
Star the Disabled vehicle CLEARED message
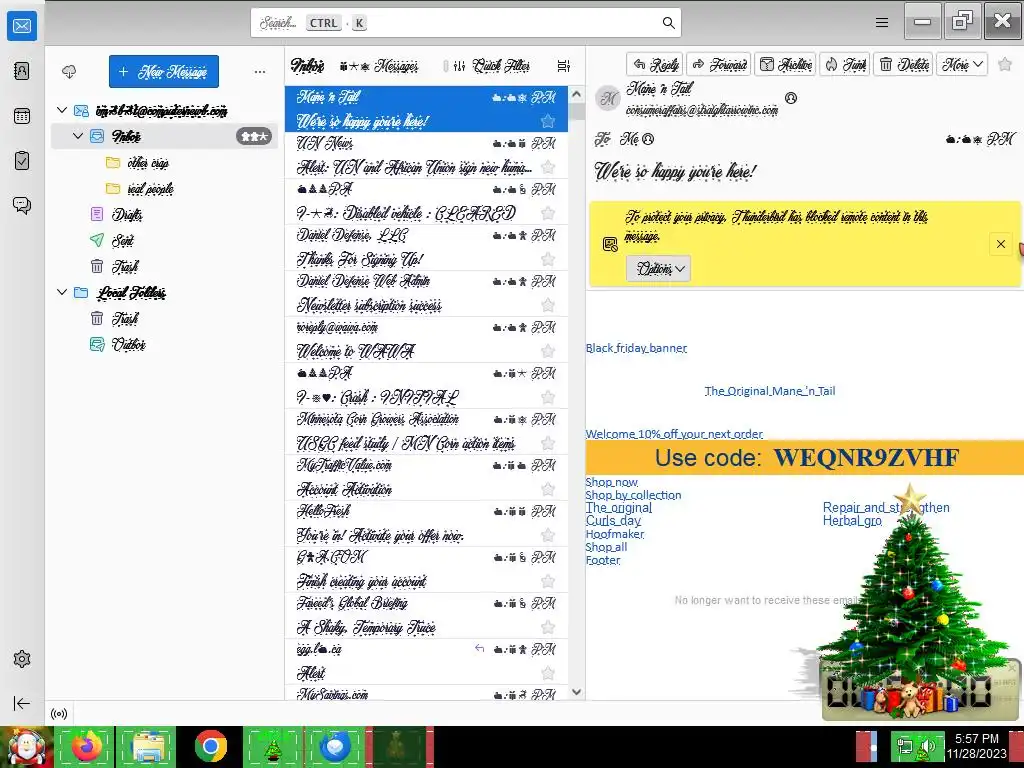[548, 214]
